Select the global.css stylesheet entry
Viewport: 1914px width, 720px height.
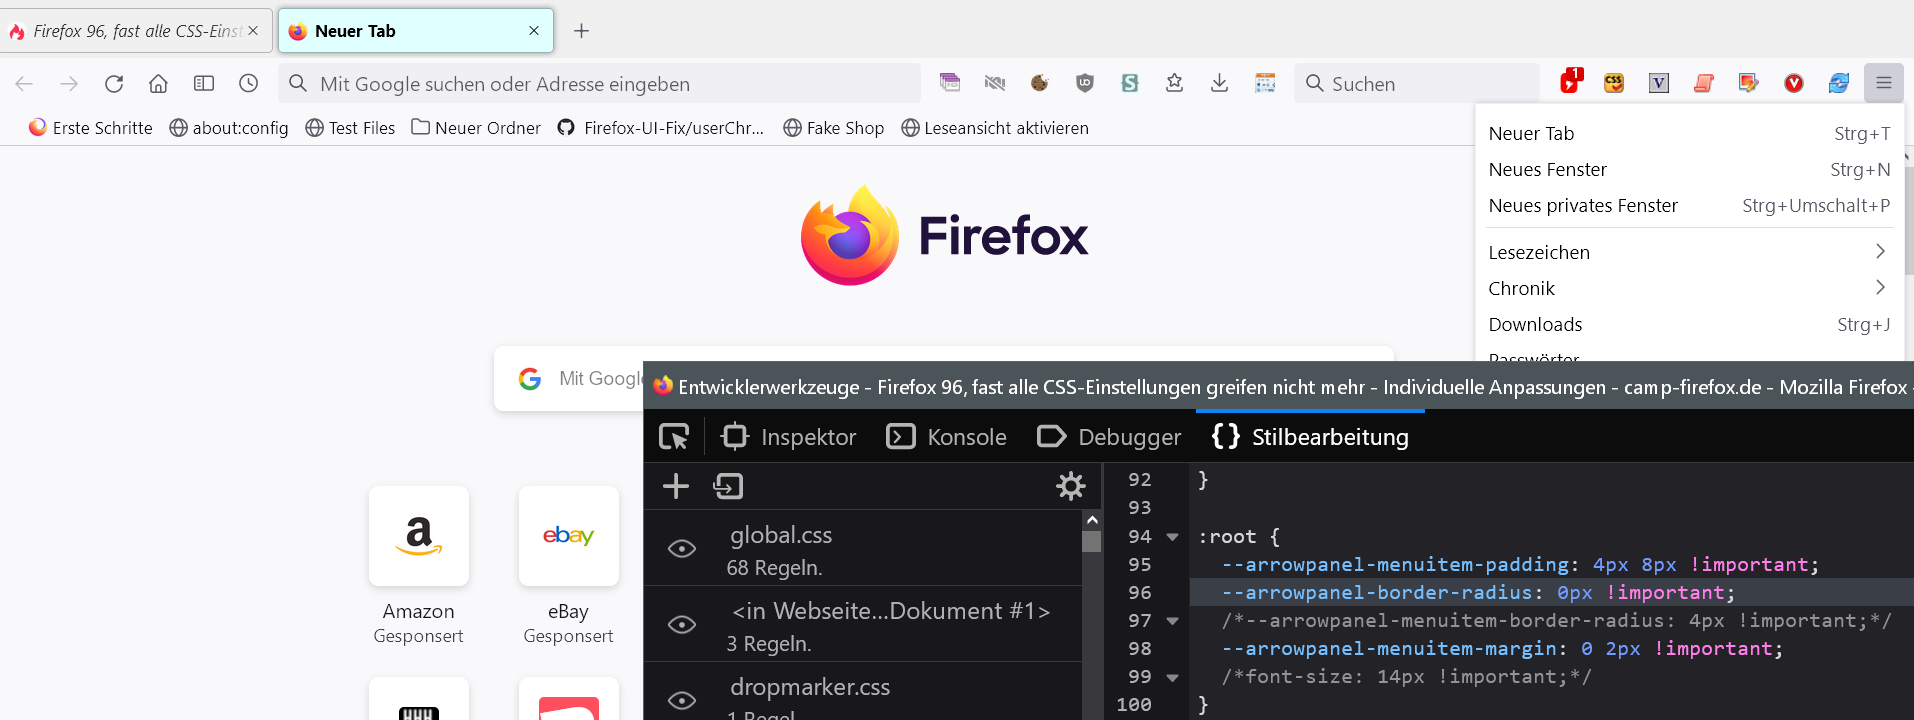click(863, 548)
